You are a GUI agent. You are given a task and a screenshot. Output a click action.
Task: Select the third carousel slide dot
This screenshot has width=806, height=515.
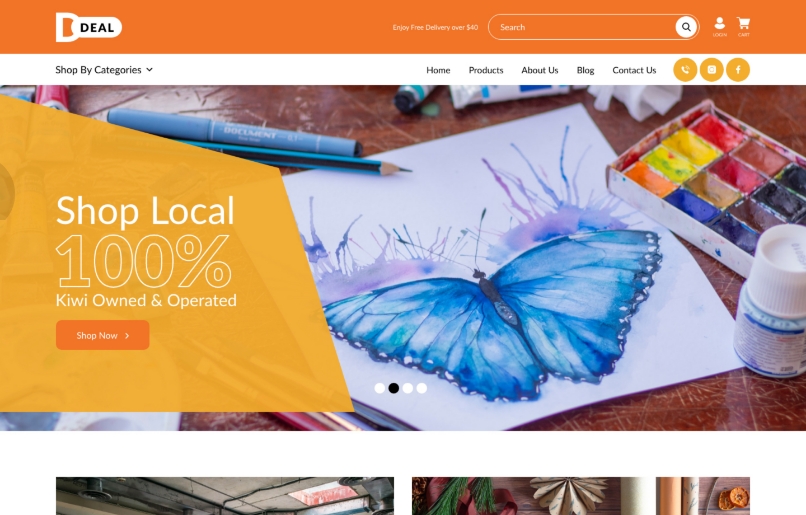coord(408,388)
